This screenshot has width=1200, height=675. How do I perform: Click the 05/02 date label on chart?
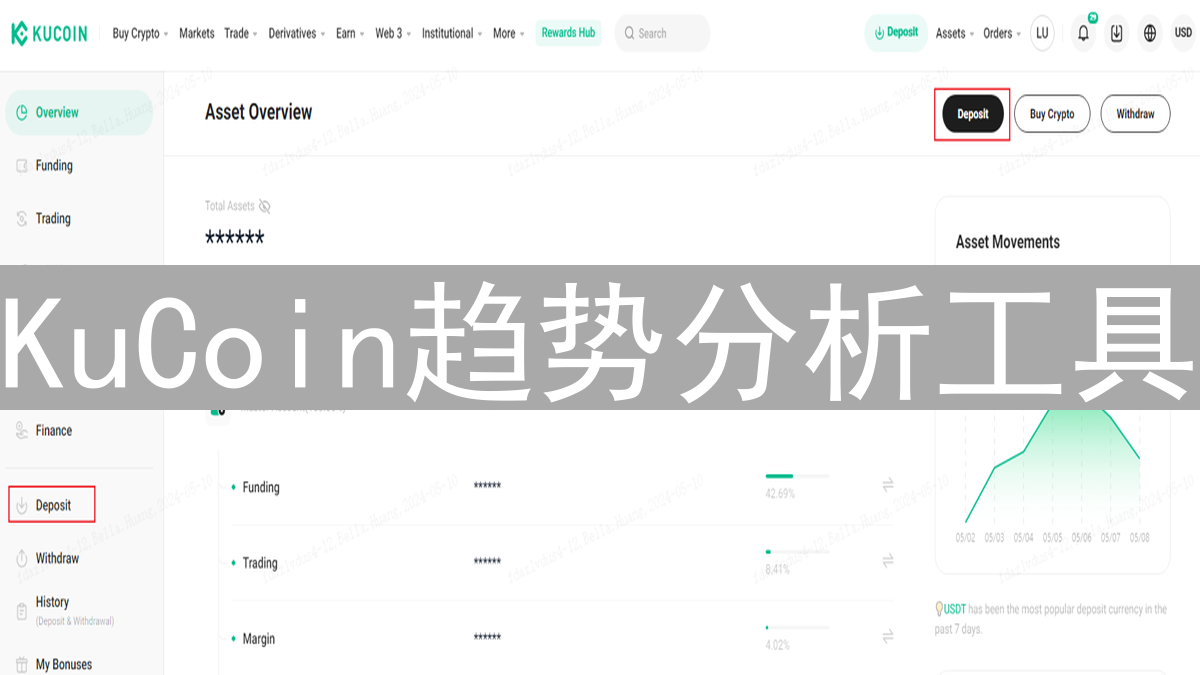pos(965,538)
